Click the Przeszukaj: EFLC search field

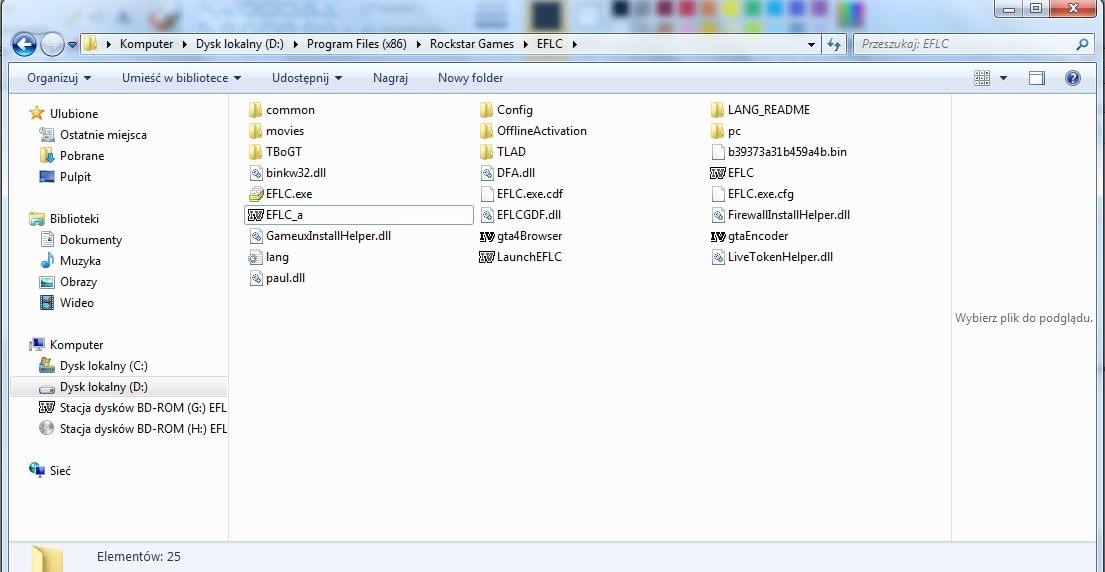coord(960,44)
